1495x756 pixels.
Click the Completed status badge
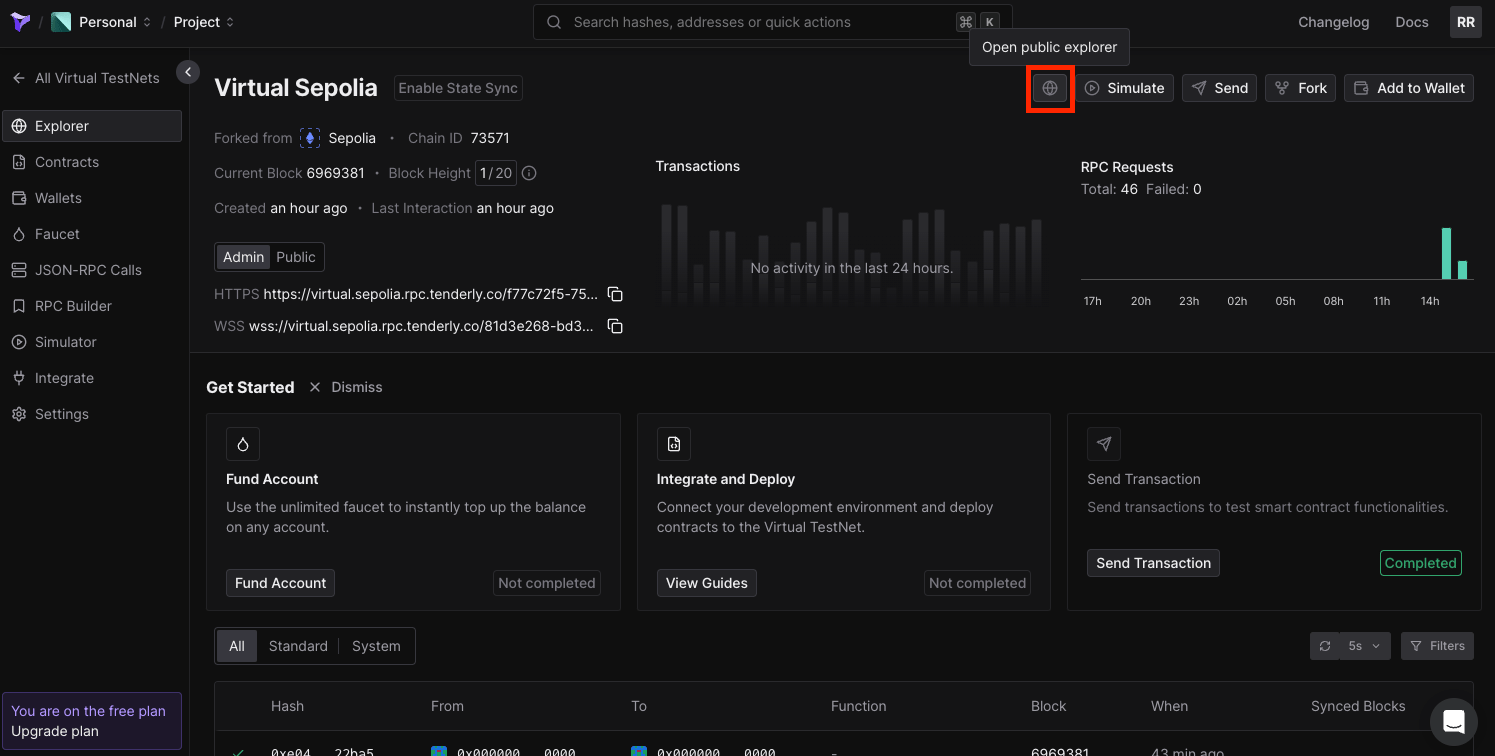(1420, 563)
